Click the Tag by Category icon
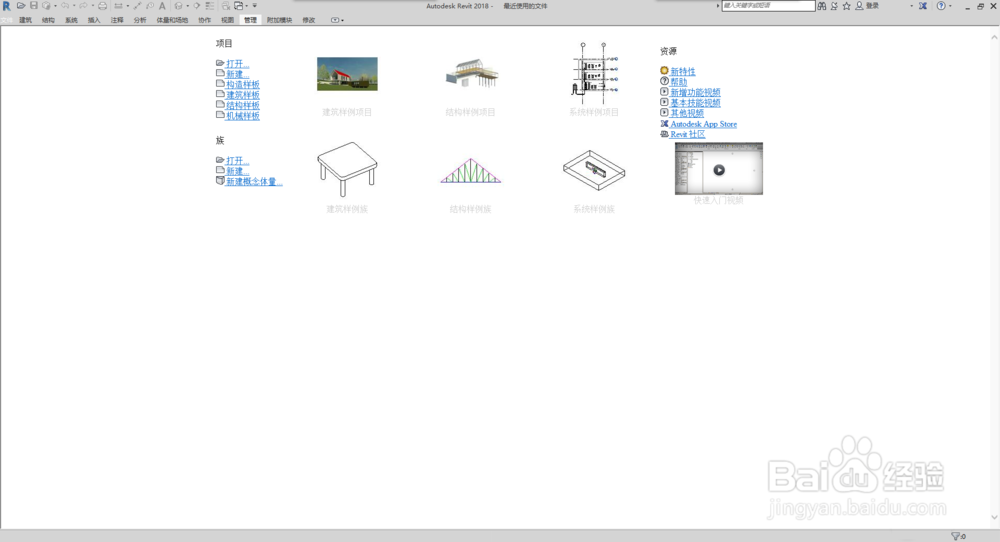1000x542 pixels. 150,6
